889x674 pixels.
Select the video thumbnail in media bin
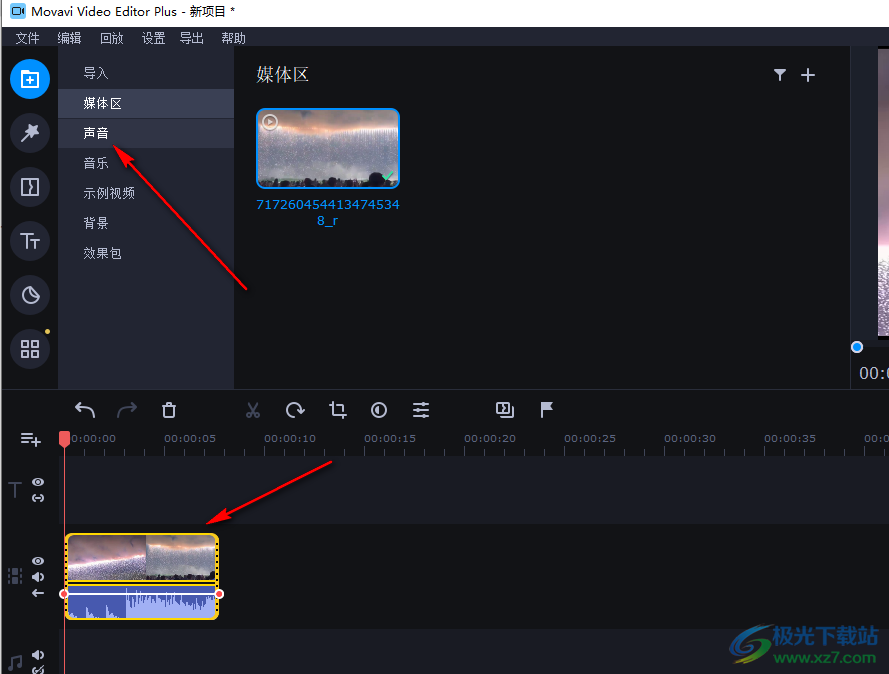(328, 148)
